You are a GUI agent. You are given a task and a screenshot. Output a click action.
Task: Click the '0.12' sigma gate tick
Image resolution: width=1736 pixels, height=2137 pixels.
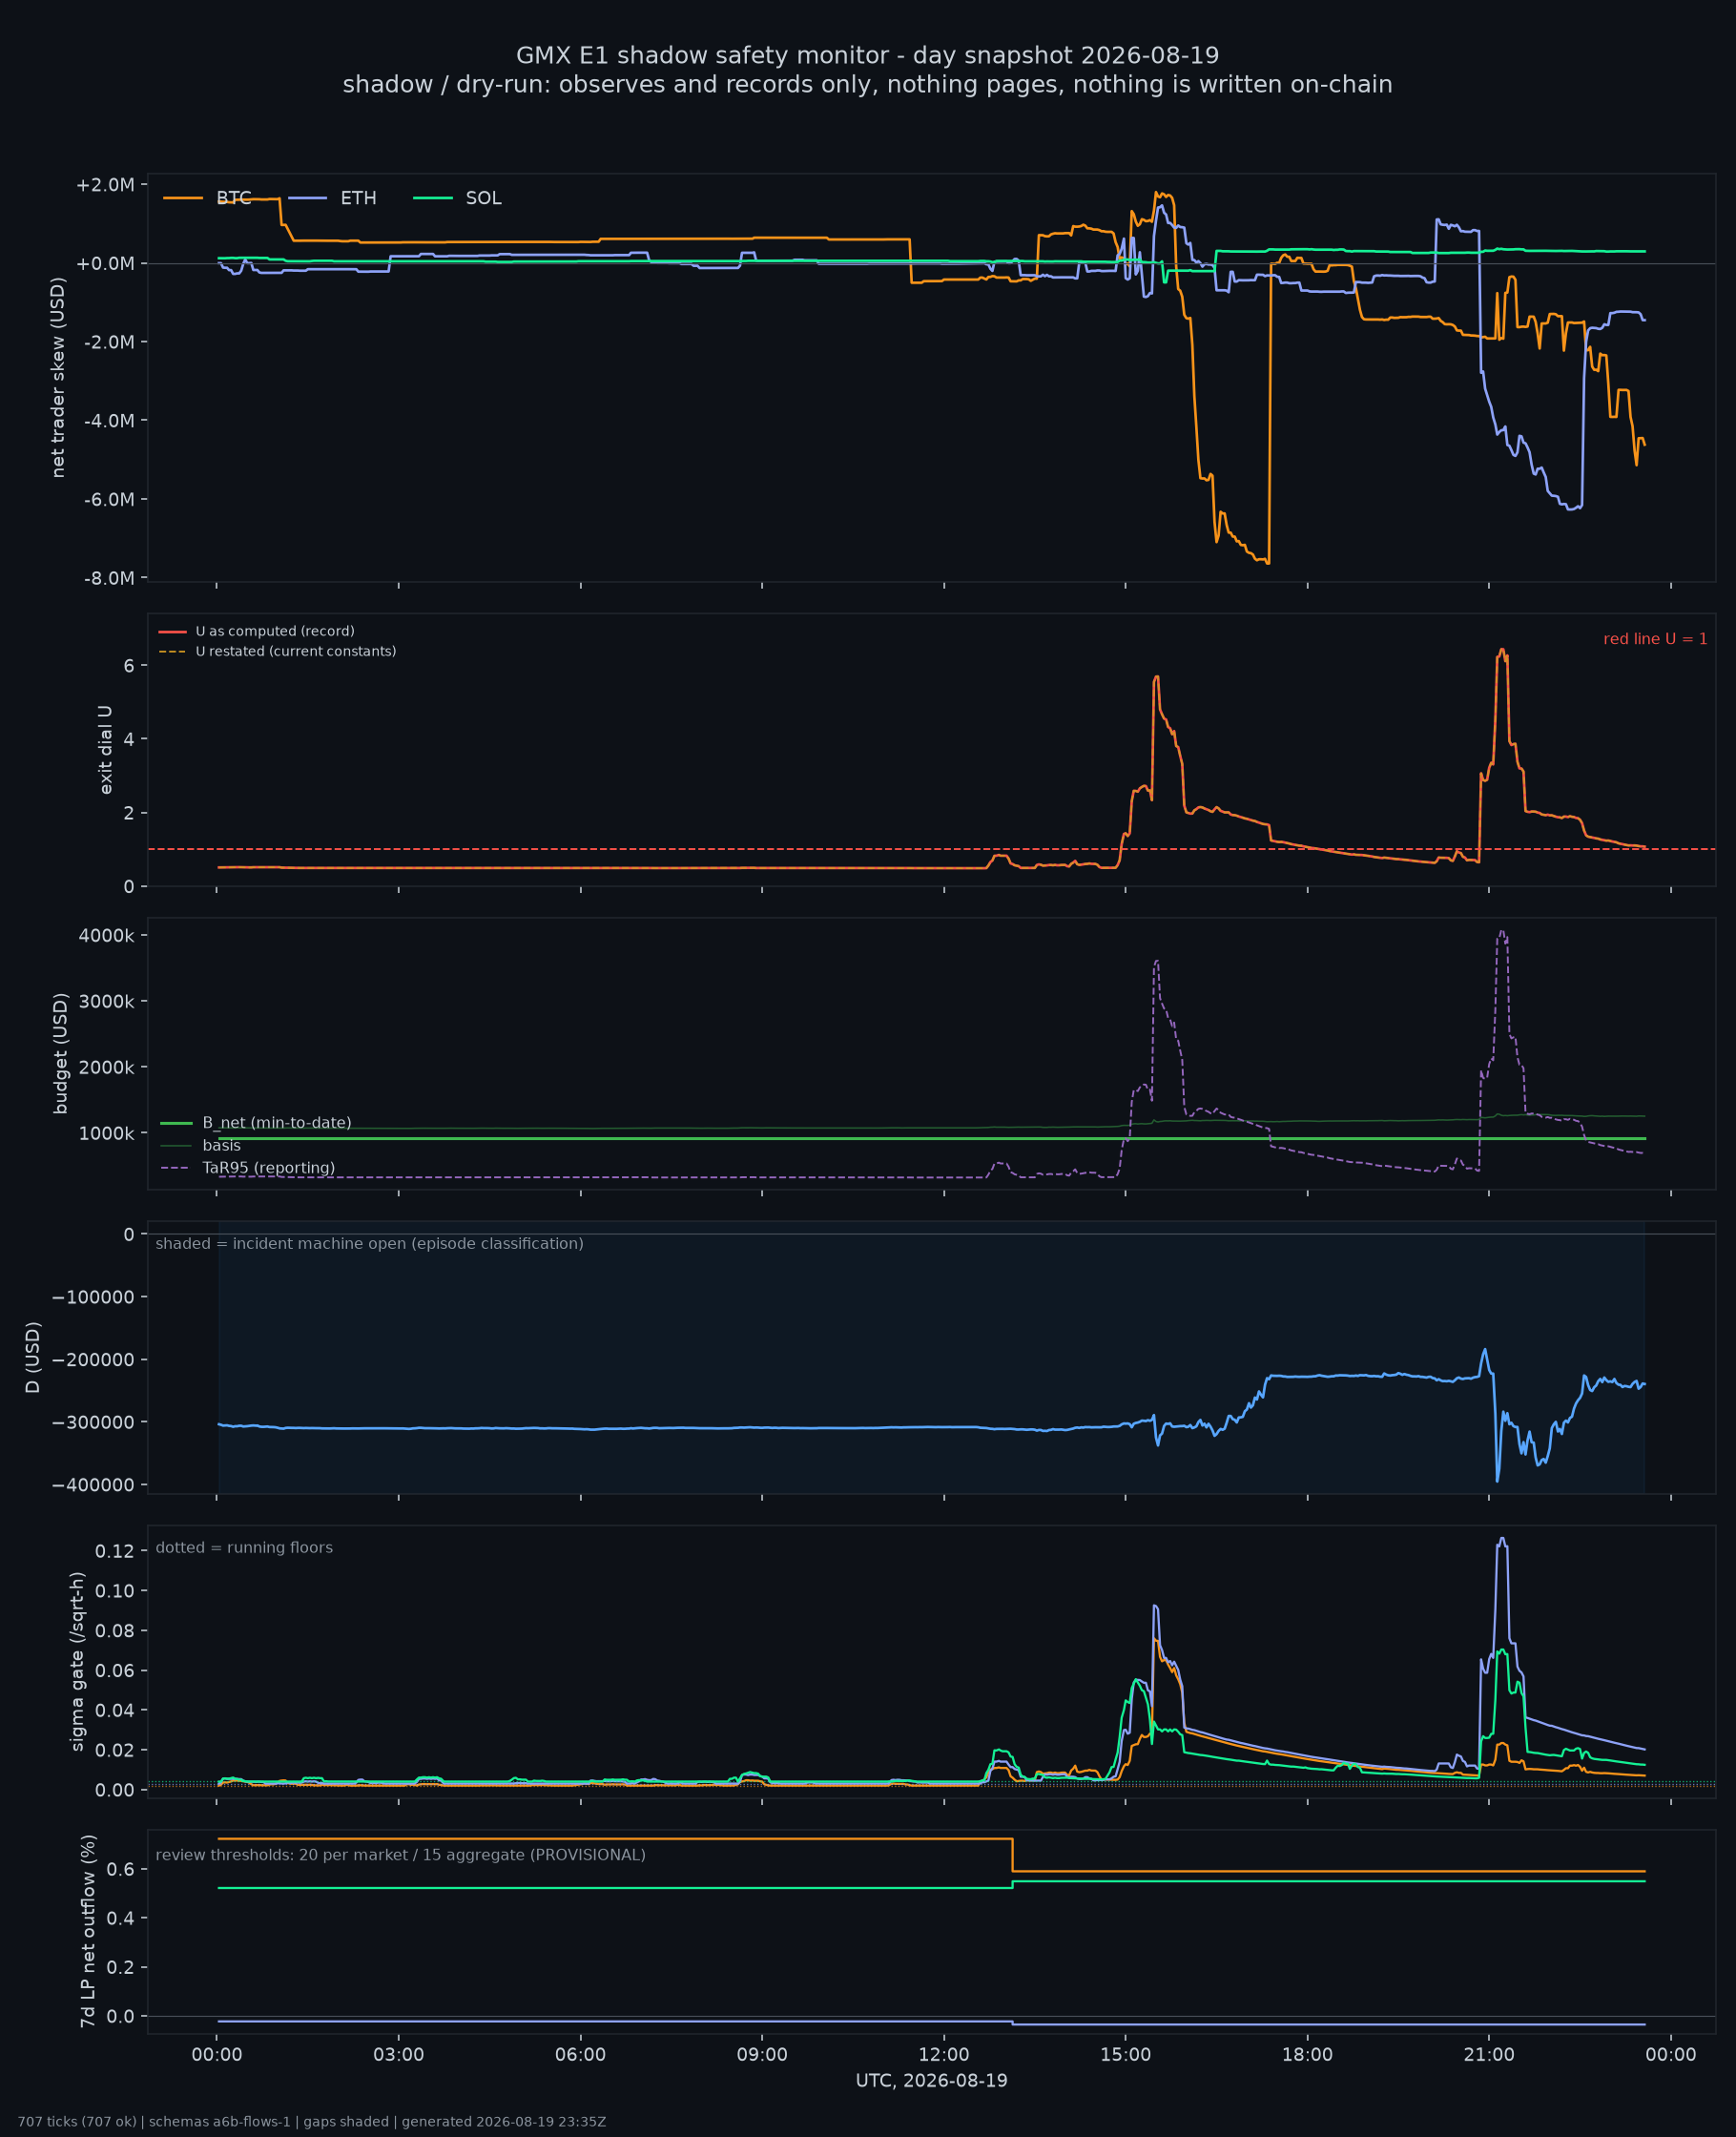pos(115,1552)
